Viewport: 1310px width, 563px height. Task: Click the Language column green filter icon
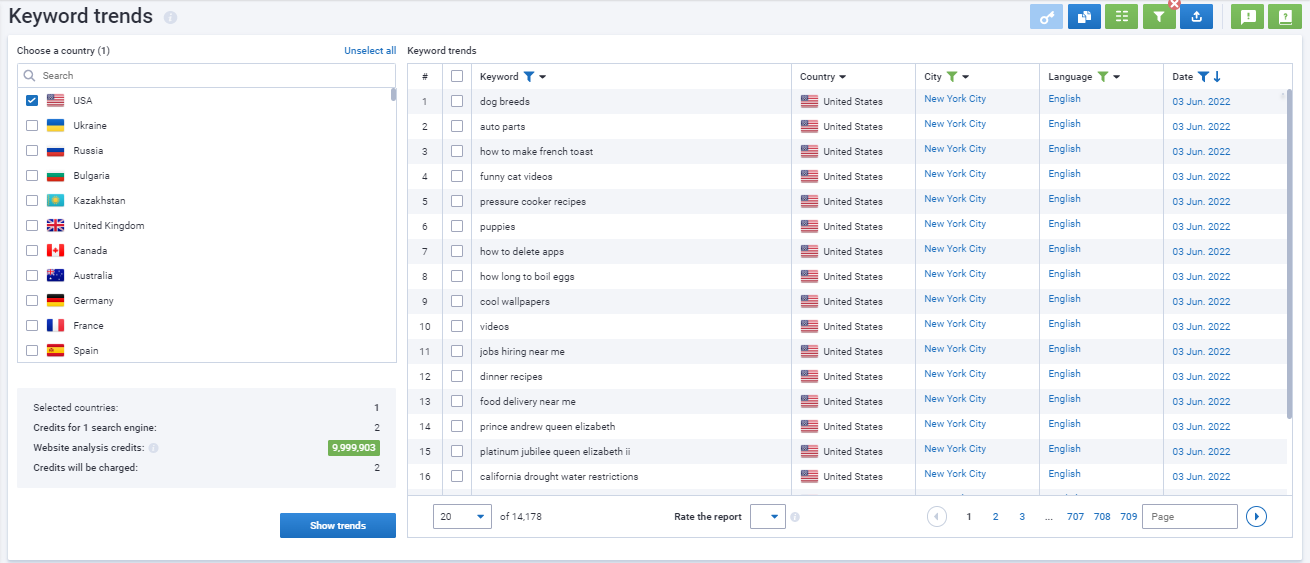(1102, 77)
